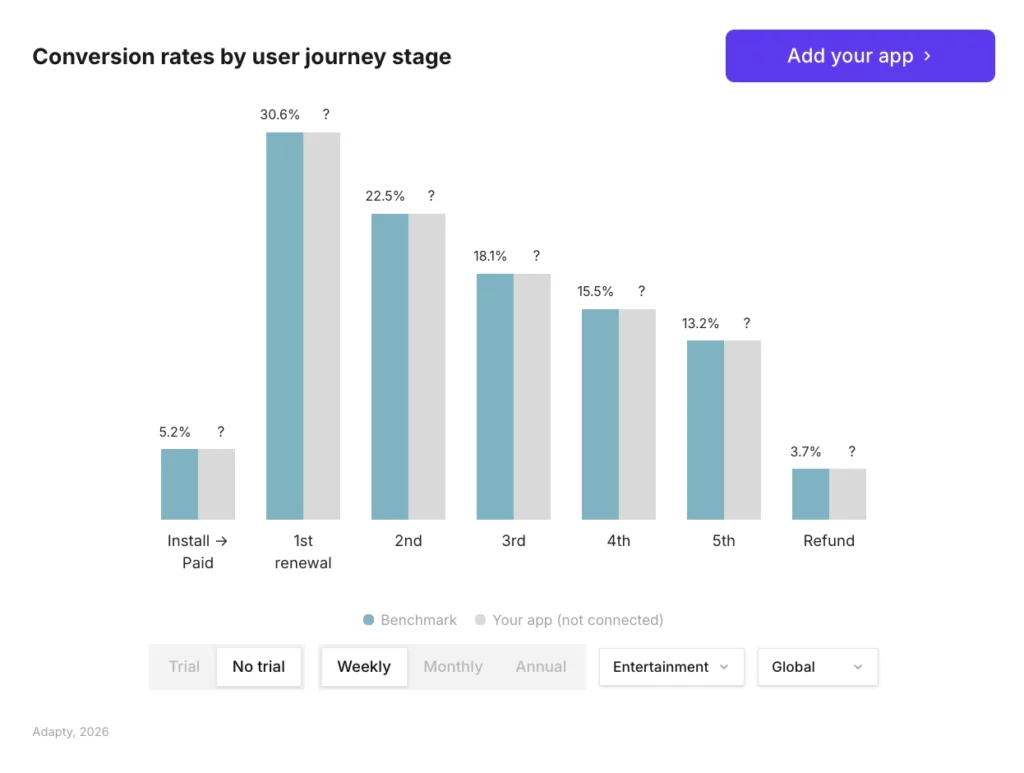This screenshot has height=773, width=1024.
Task: Click the chevron on the Global dropdown
Action: pos(859,667)
